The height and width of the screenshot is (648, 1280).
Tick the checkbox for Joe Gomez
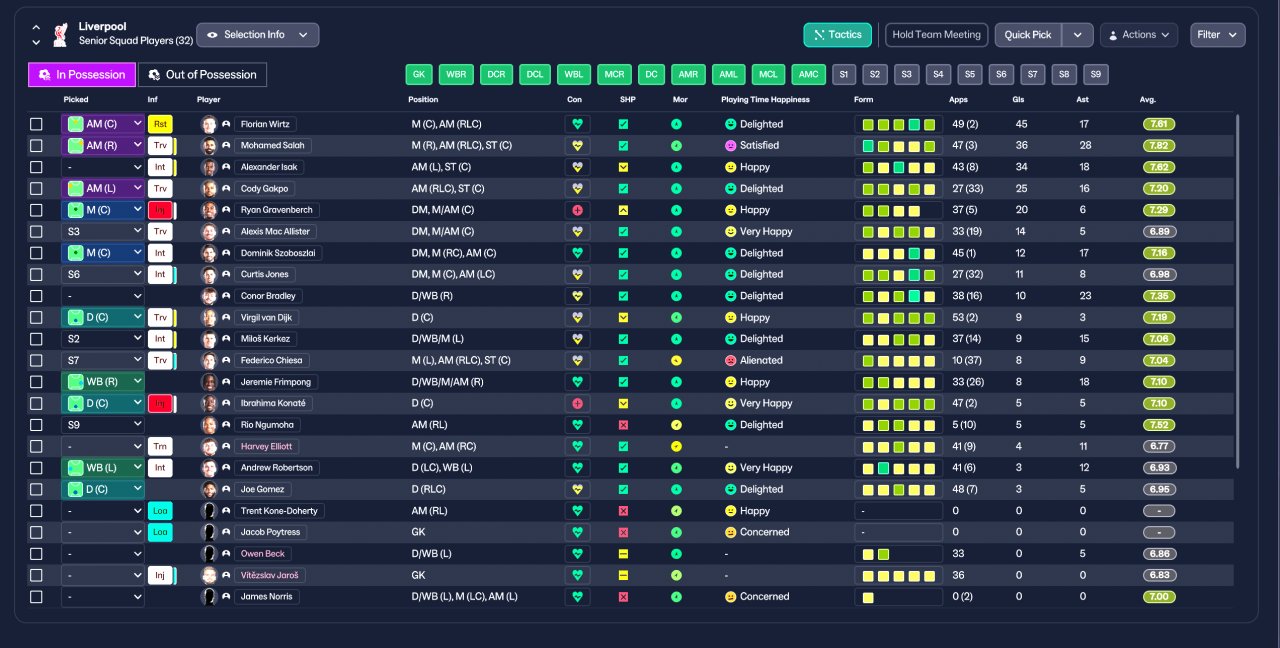[37, 489]
